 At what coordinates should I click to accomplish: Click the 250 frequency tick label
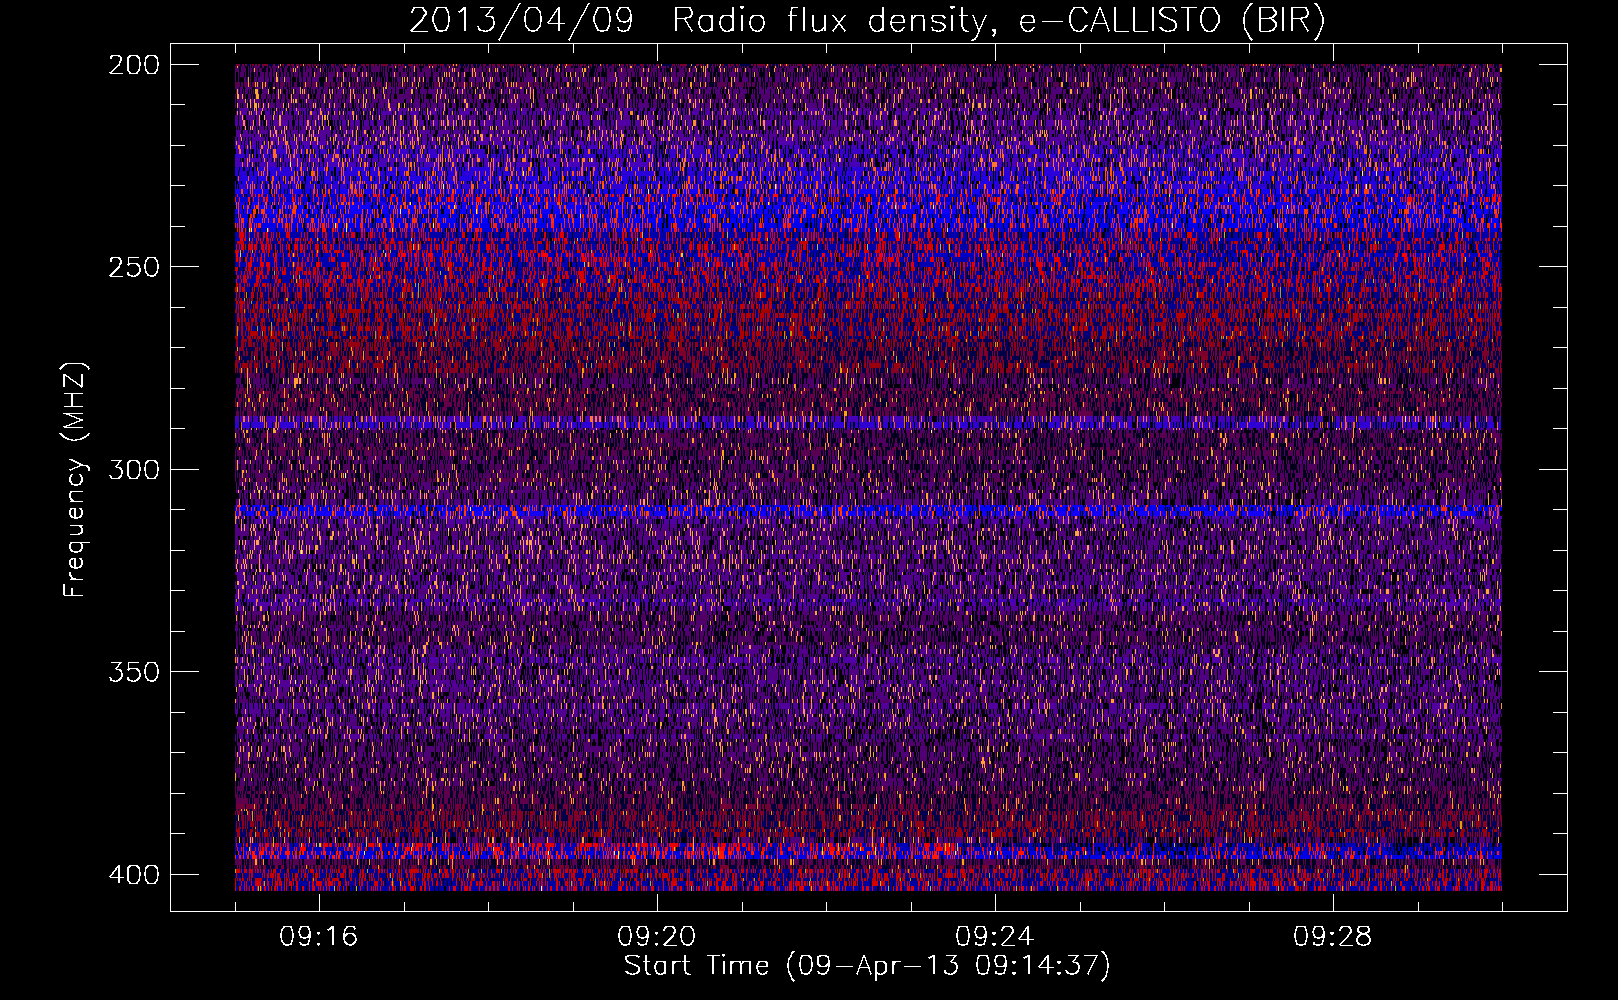pyautogui.click(x=133, y=267)
